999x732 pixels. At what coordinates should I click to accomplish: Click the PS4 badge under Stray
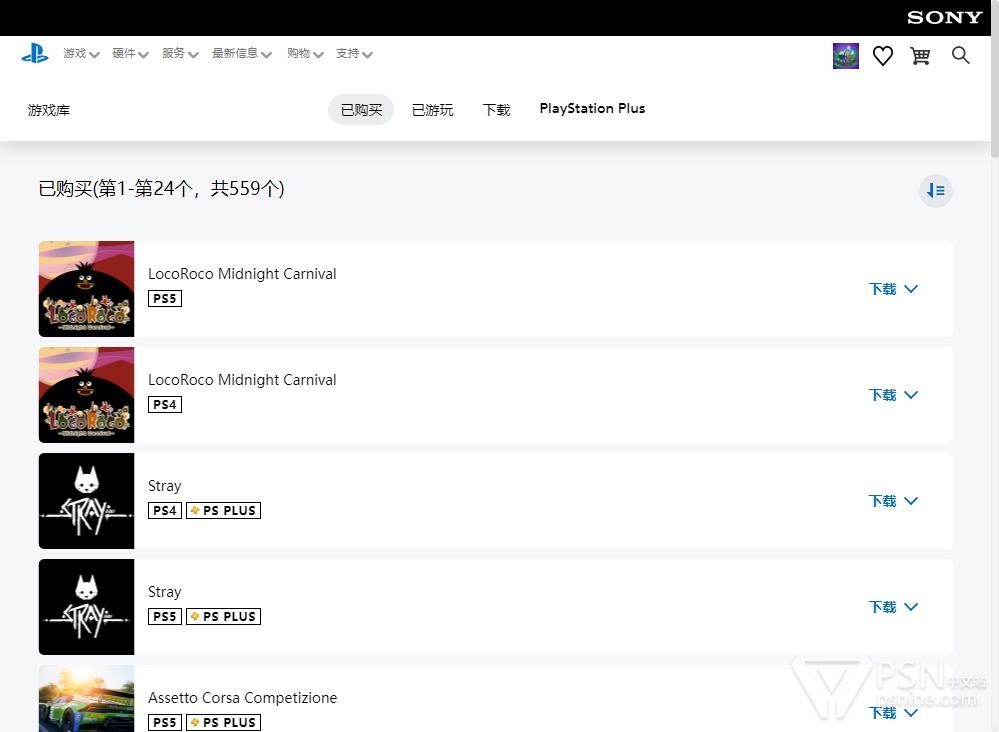pos(165,510)
